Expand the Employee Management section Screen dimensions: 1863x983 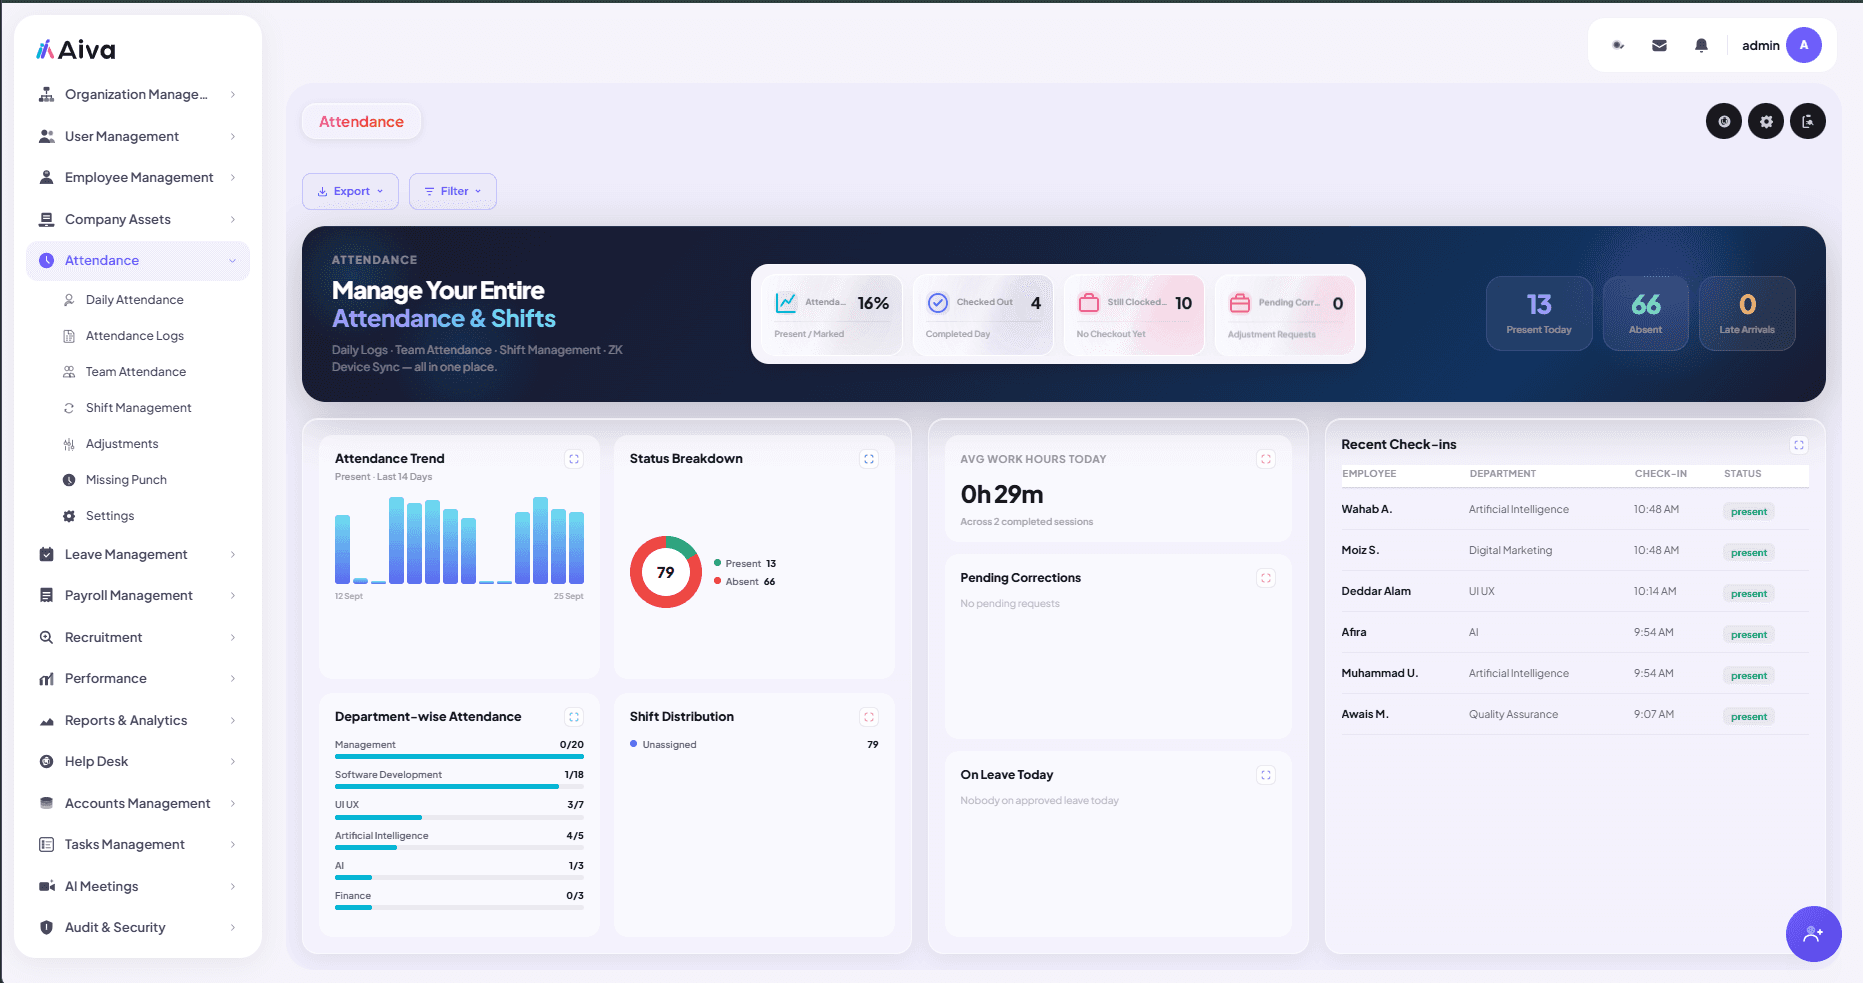coord(138,178)
